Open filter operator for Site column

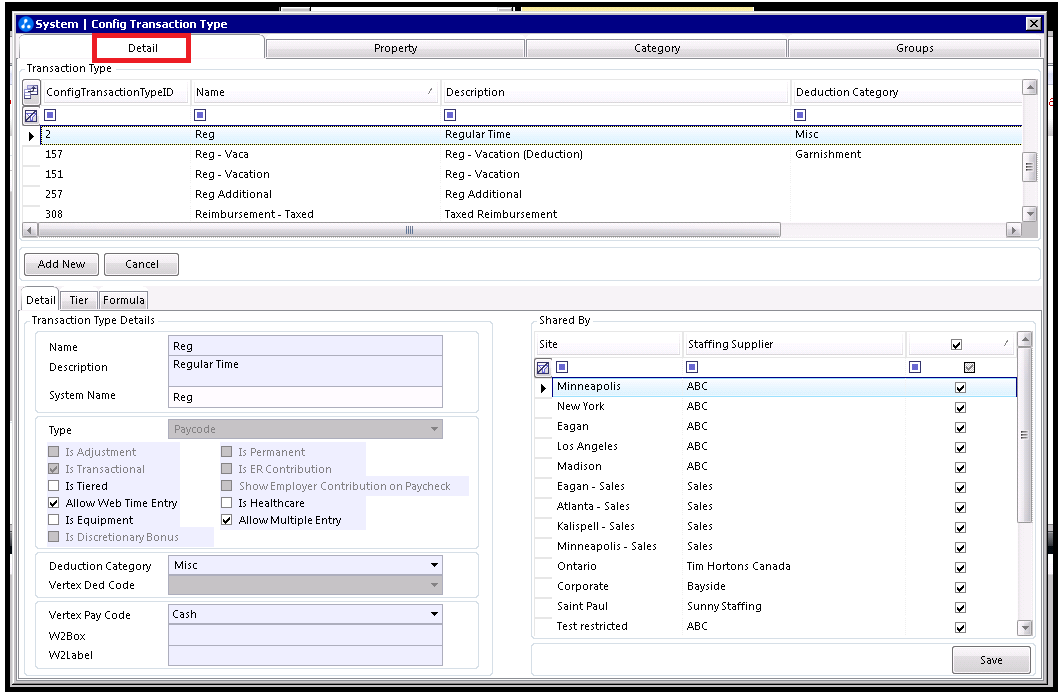click(x=562, y=367)
